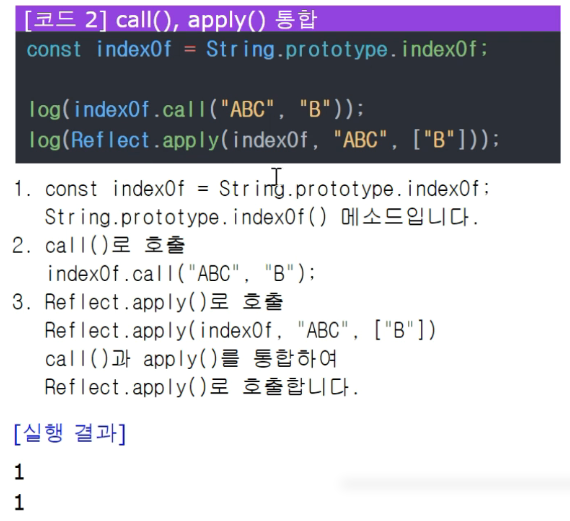Click explanation item '1. const indexOf = String.prototype.indexOf;'
Image resolution: width=570 pixels, height=521 pixels.
(x=252, y=189)
